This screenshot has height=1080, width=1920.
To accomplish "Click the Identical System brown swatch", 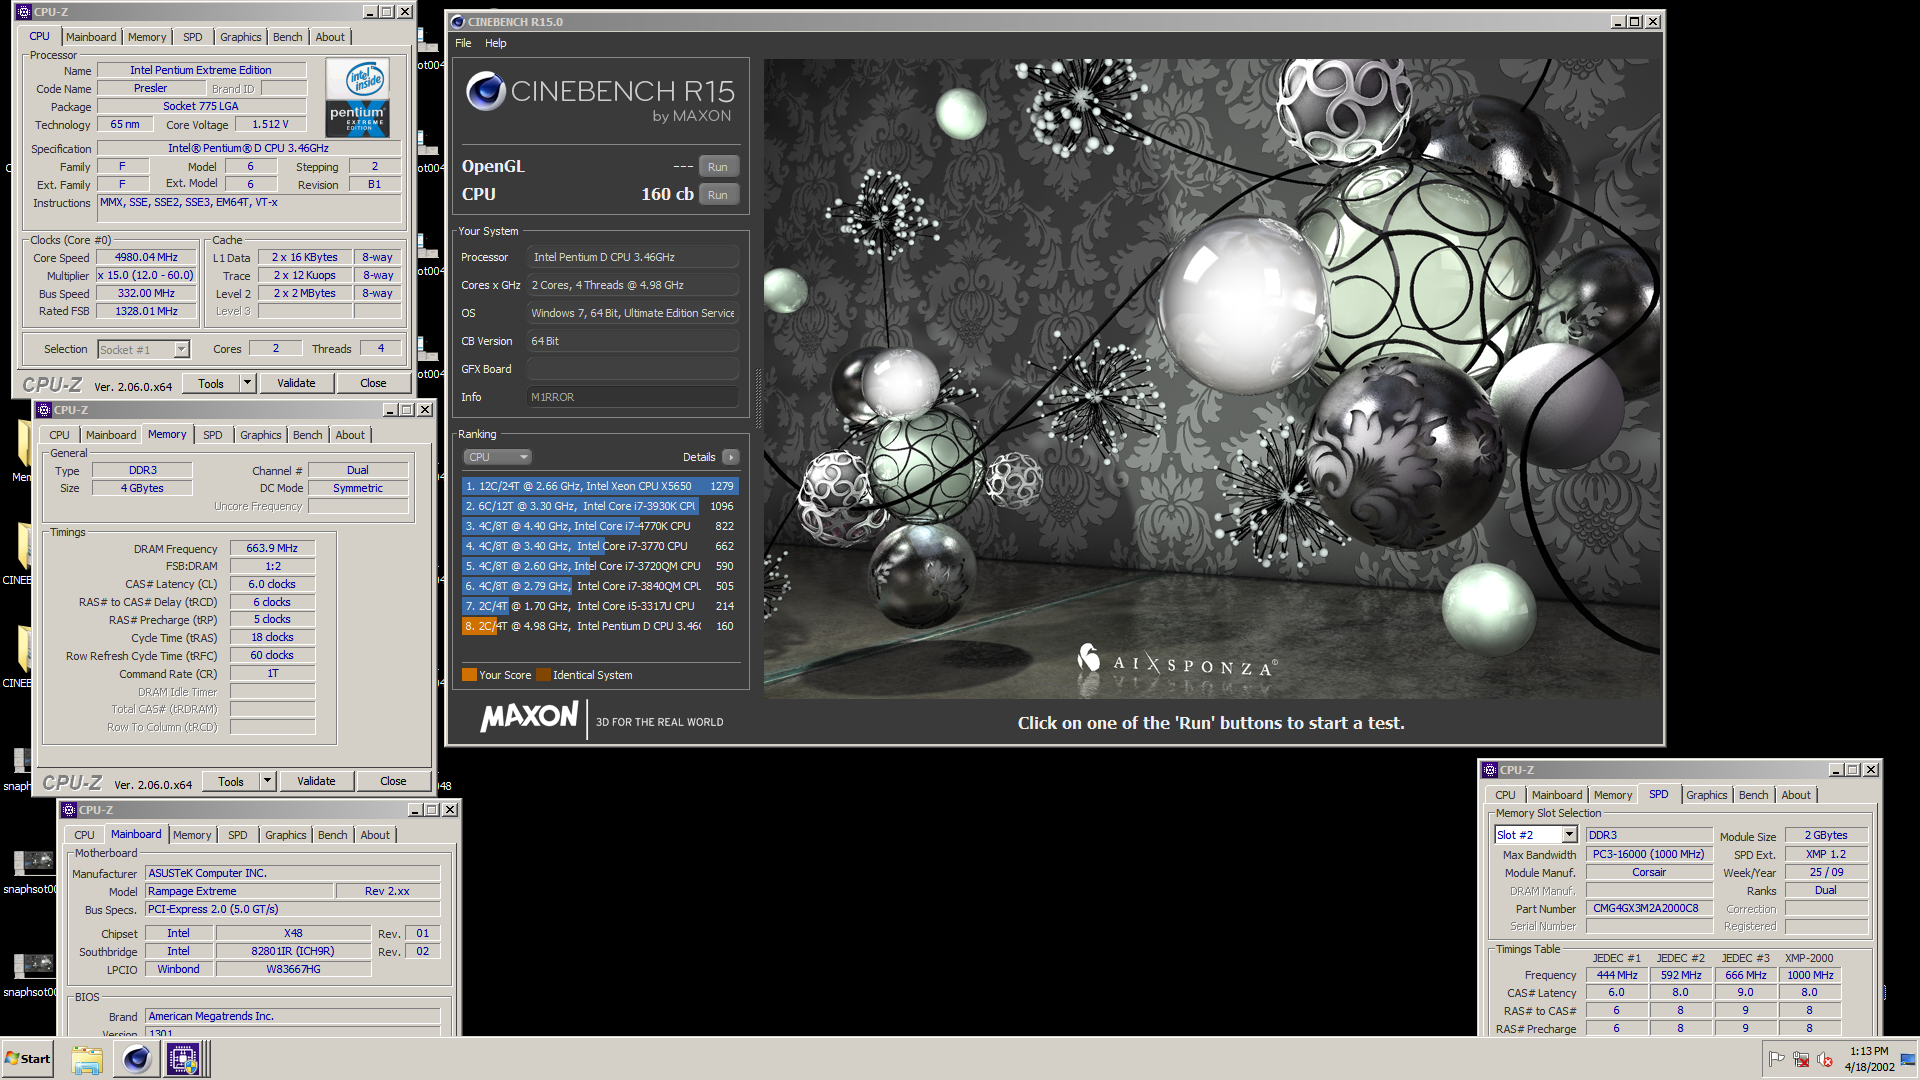I will pyautogui.click(x=543, y=675).
